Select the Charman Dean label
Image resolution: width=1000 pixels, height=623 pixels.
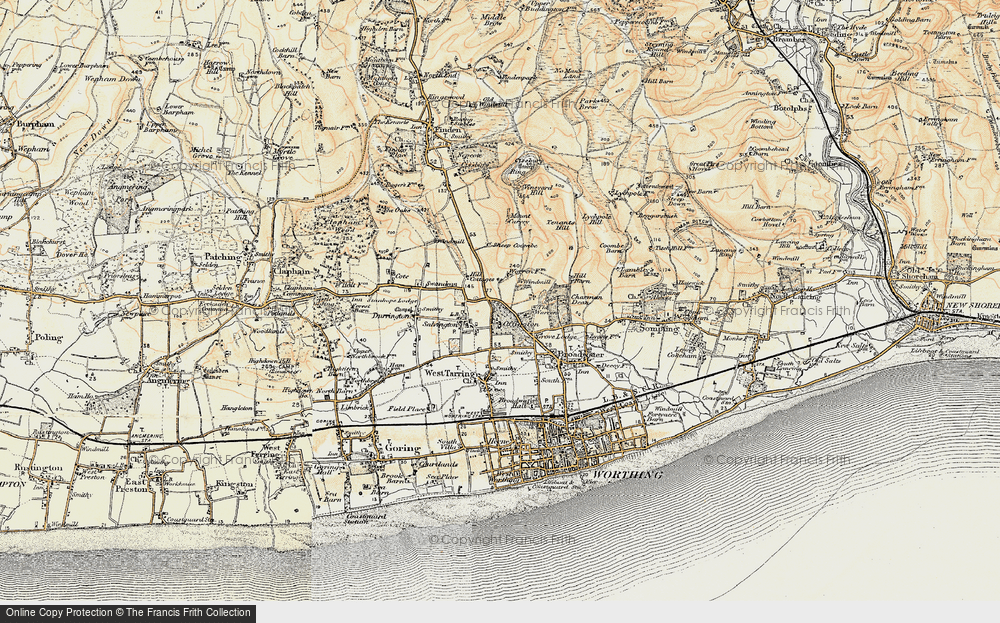click(586, 300)
